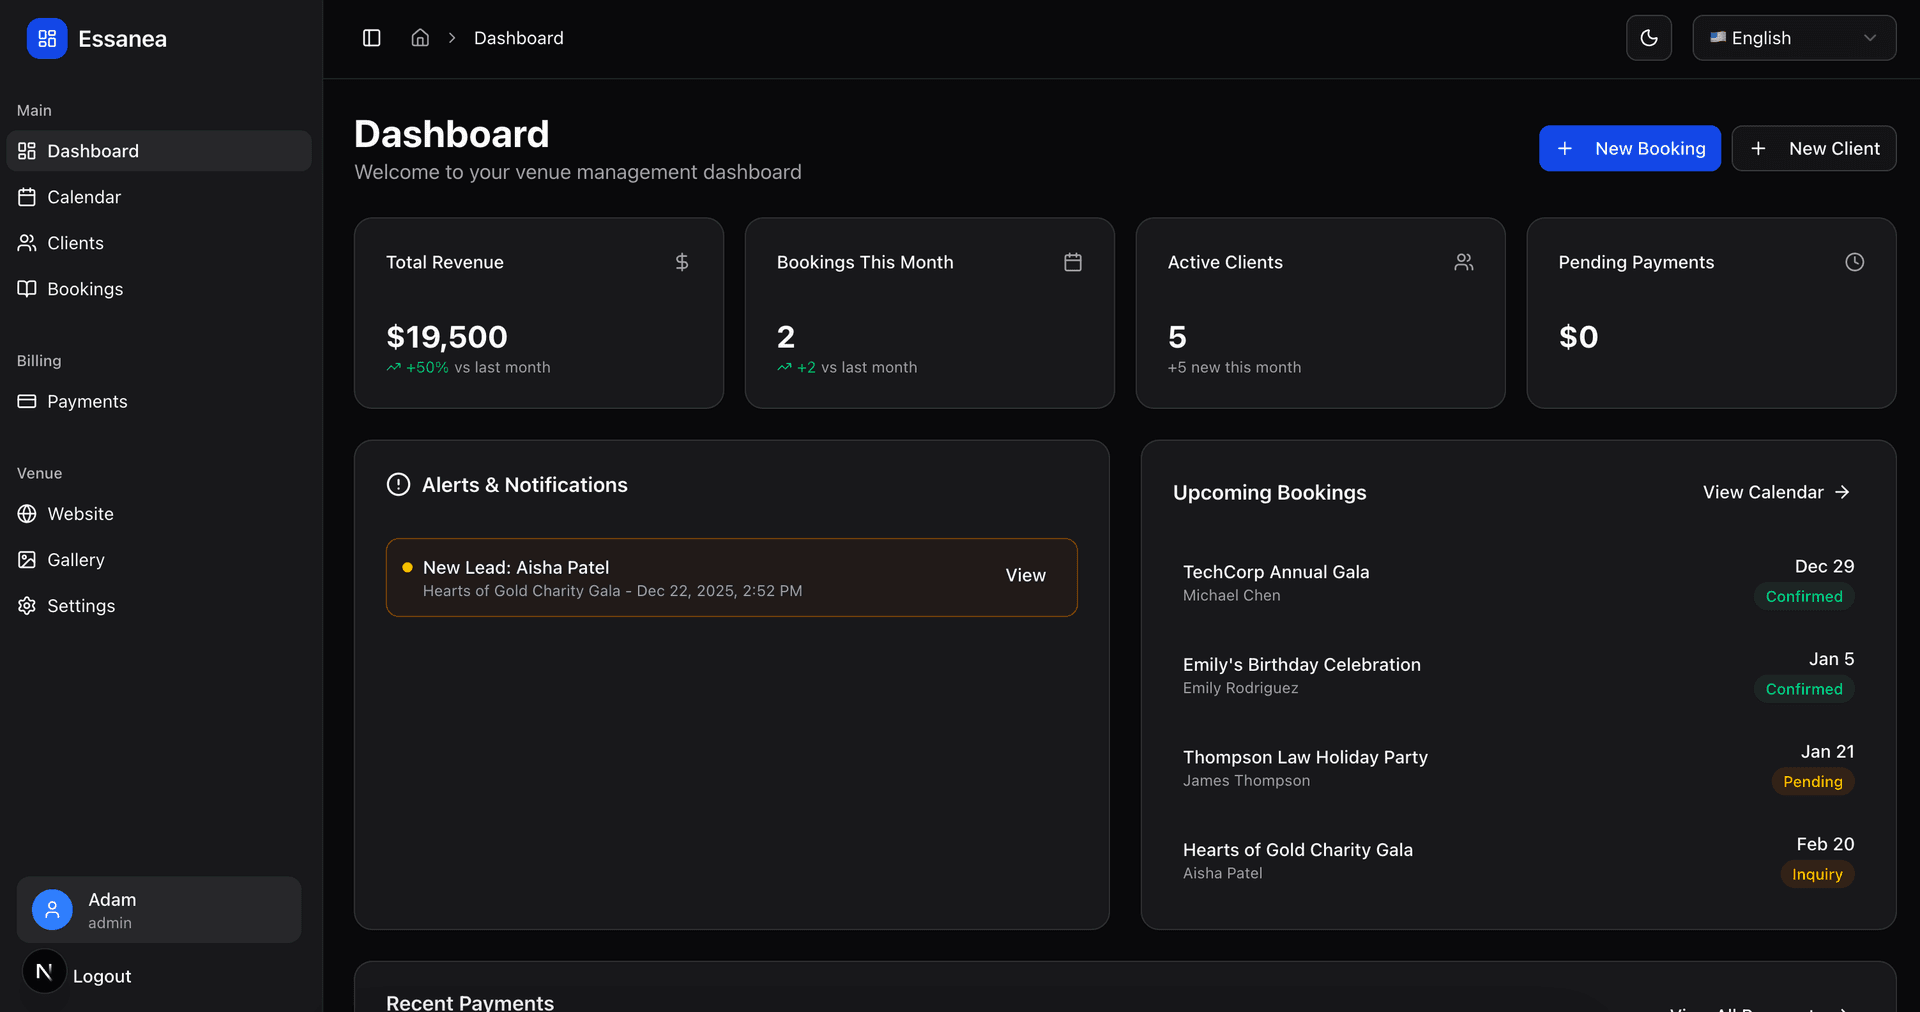Click the Gallery image icon
This screenshot has height=1012, width=1920.
[x=27, y=559]
